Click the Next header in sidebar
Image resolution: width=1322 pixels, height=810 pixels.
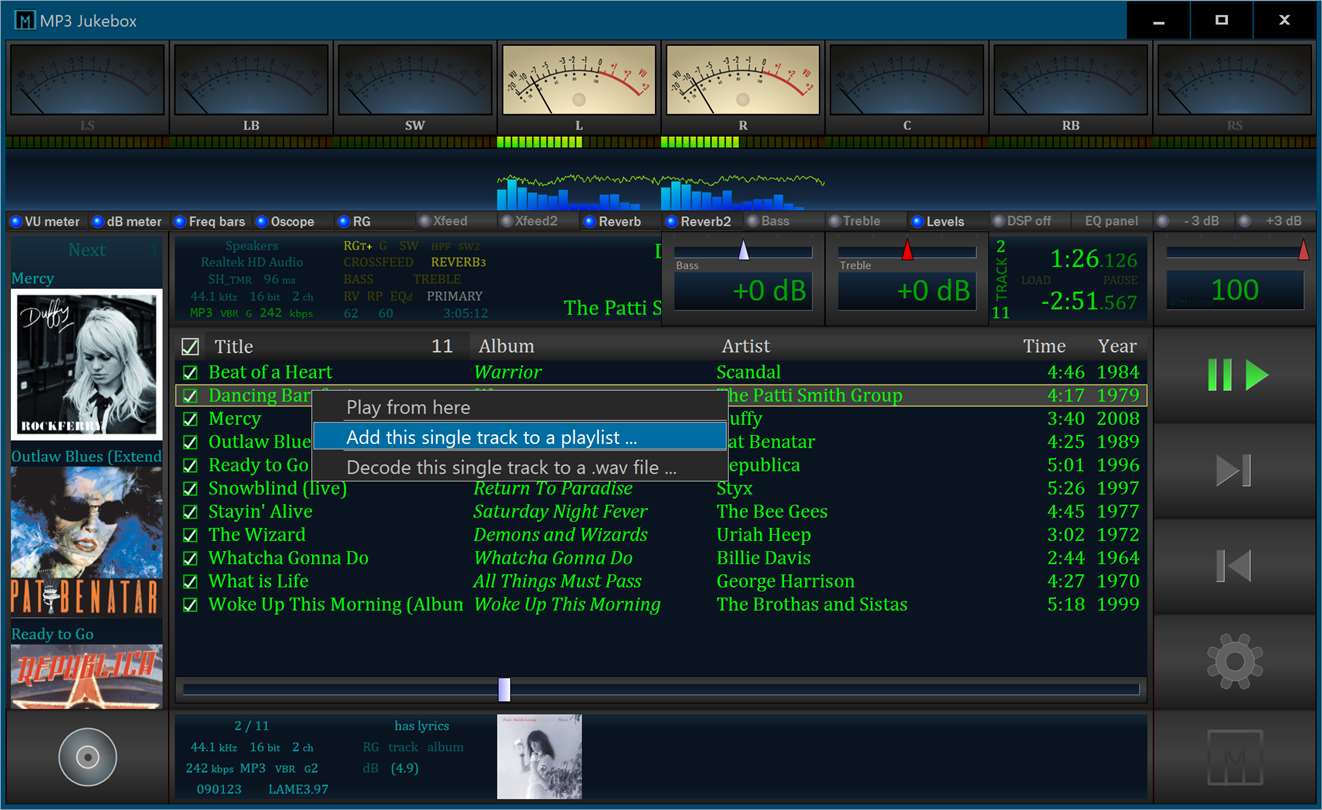(86, 250)
